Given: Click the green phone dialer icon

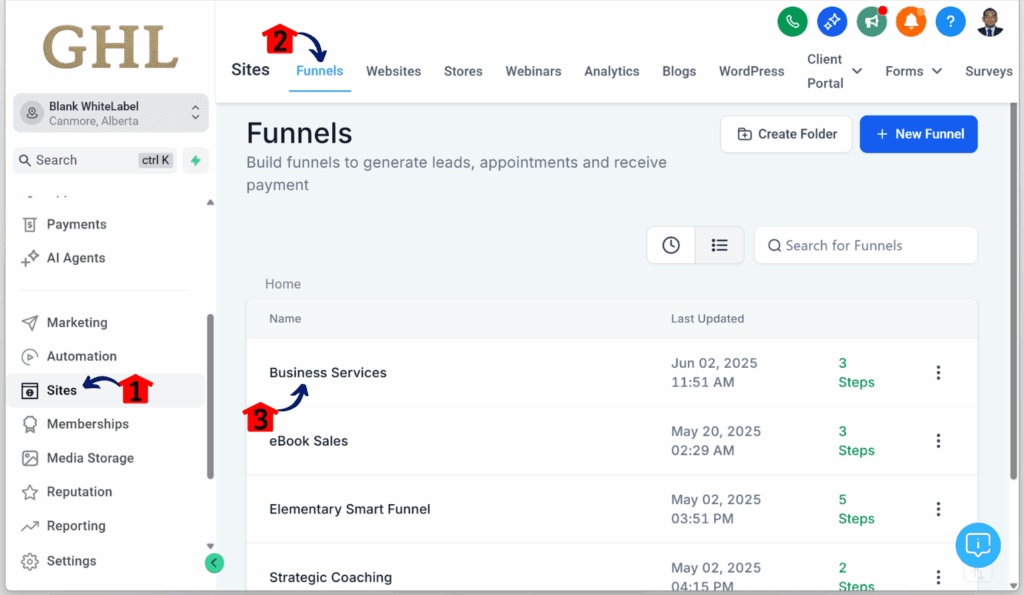Looking at the screenshot, I should pos(792,22).
